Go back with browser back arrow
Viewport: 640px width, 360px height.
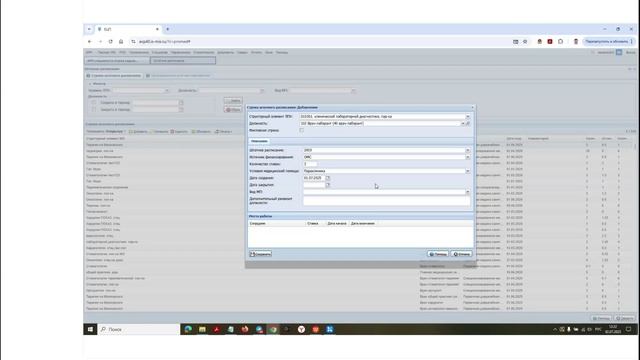pyautogui.click(x=89, y=42)
